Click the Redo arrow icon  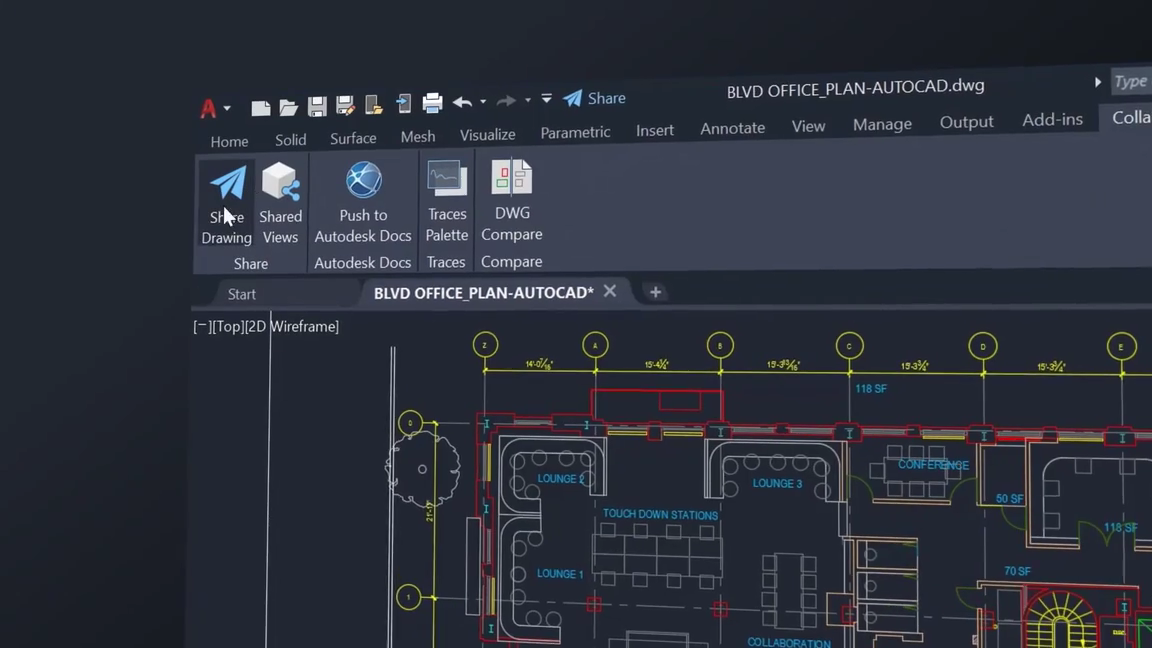coord(506,101)
